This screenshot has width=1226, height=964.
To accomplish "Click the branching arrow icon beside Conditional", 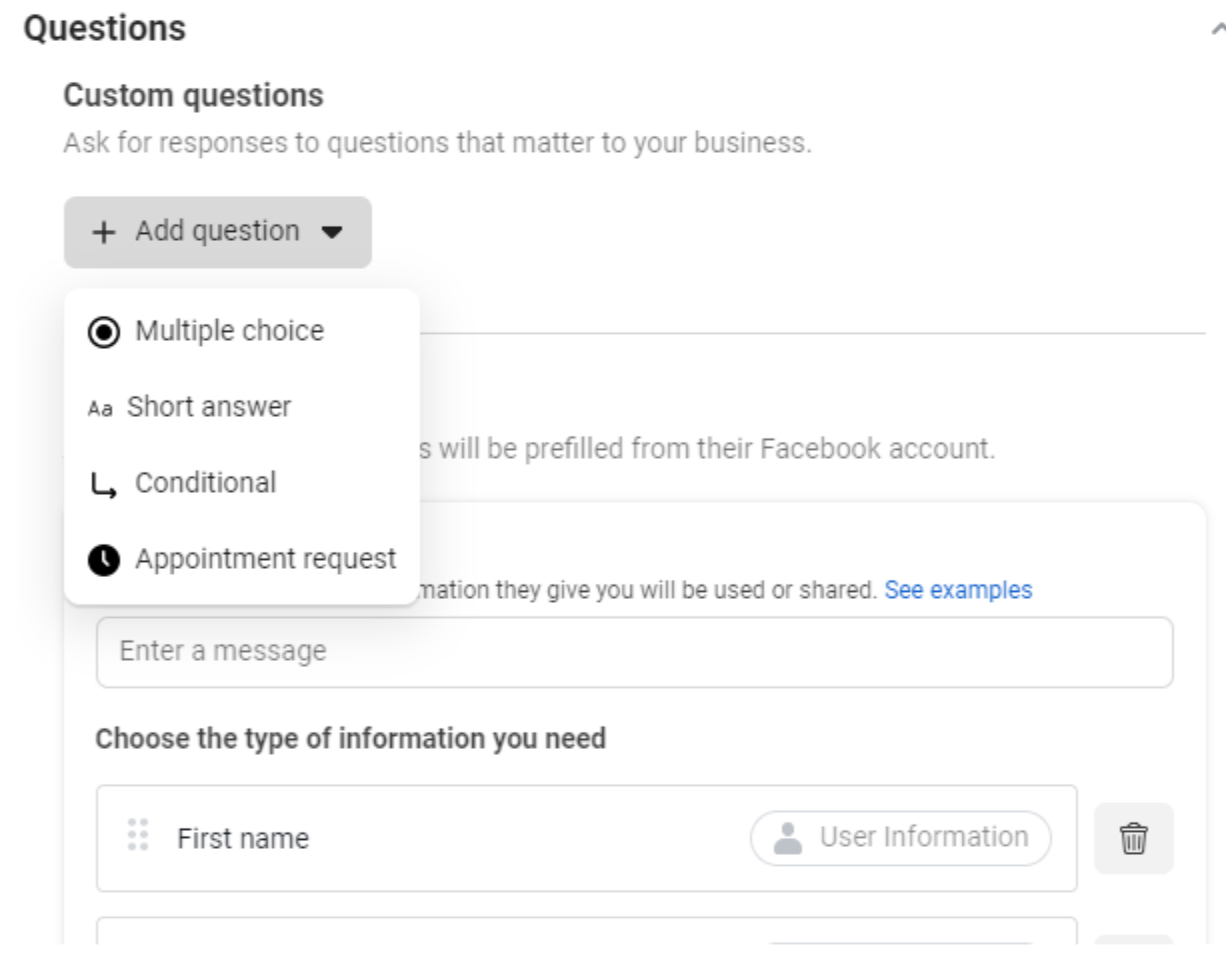I will pyautogui.click(x=103, y=486).
